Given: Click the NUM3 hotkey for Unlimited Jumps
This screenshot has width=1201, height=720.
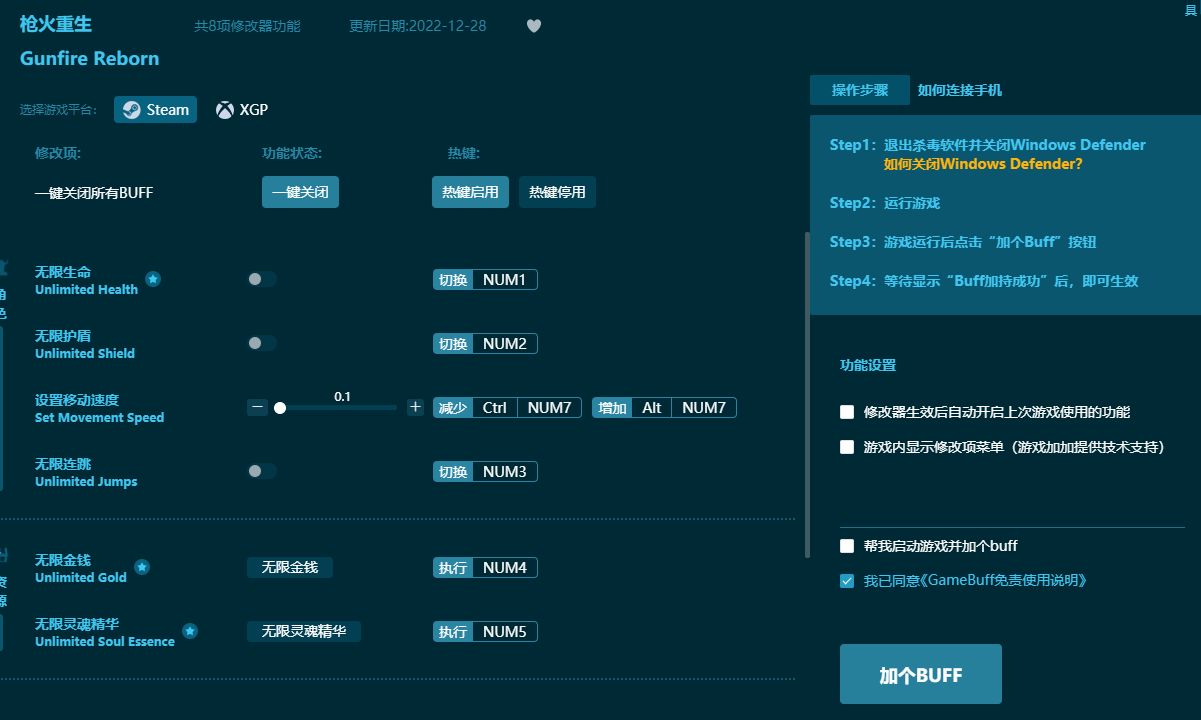Looking at the screenshot, I should (504, 472).
